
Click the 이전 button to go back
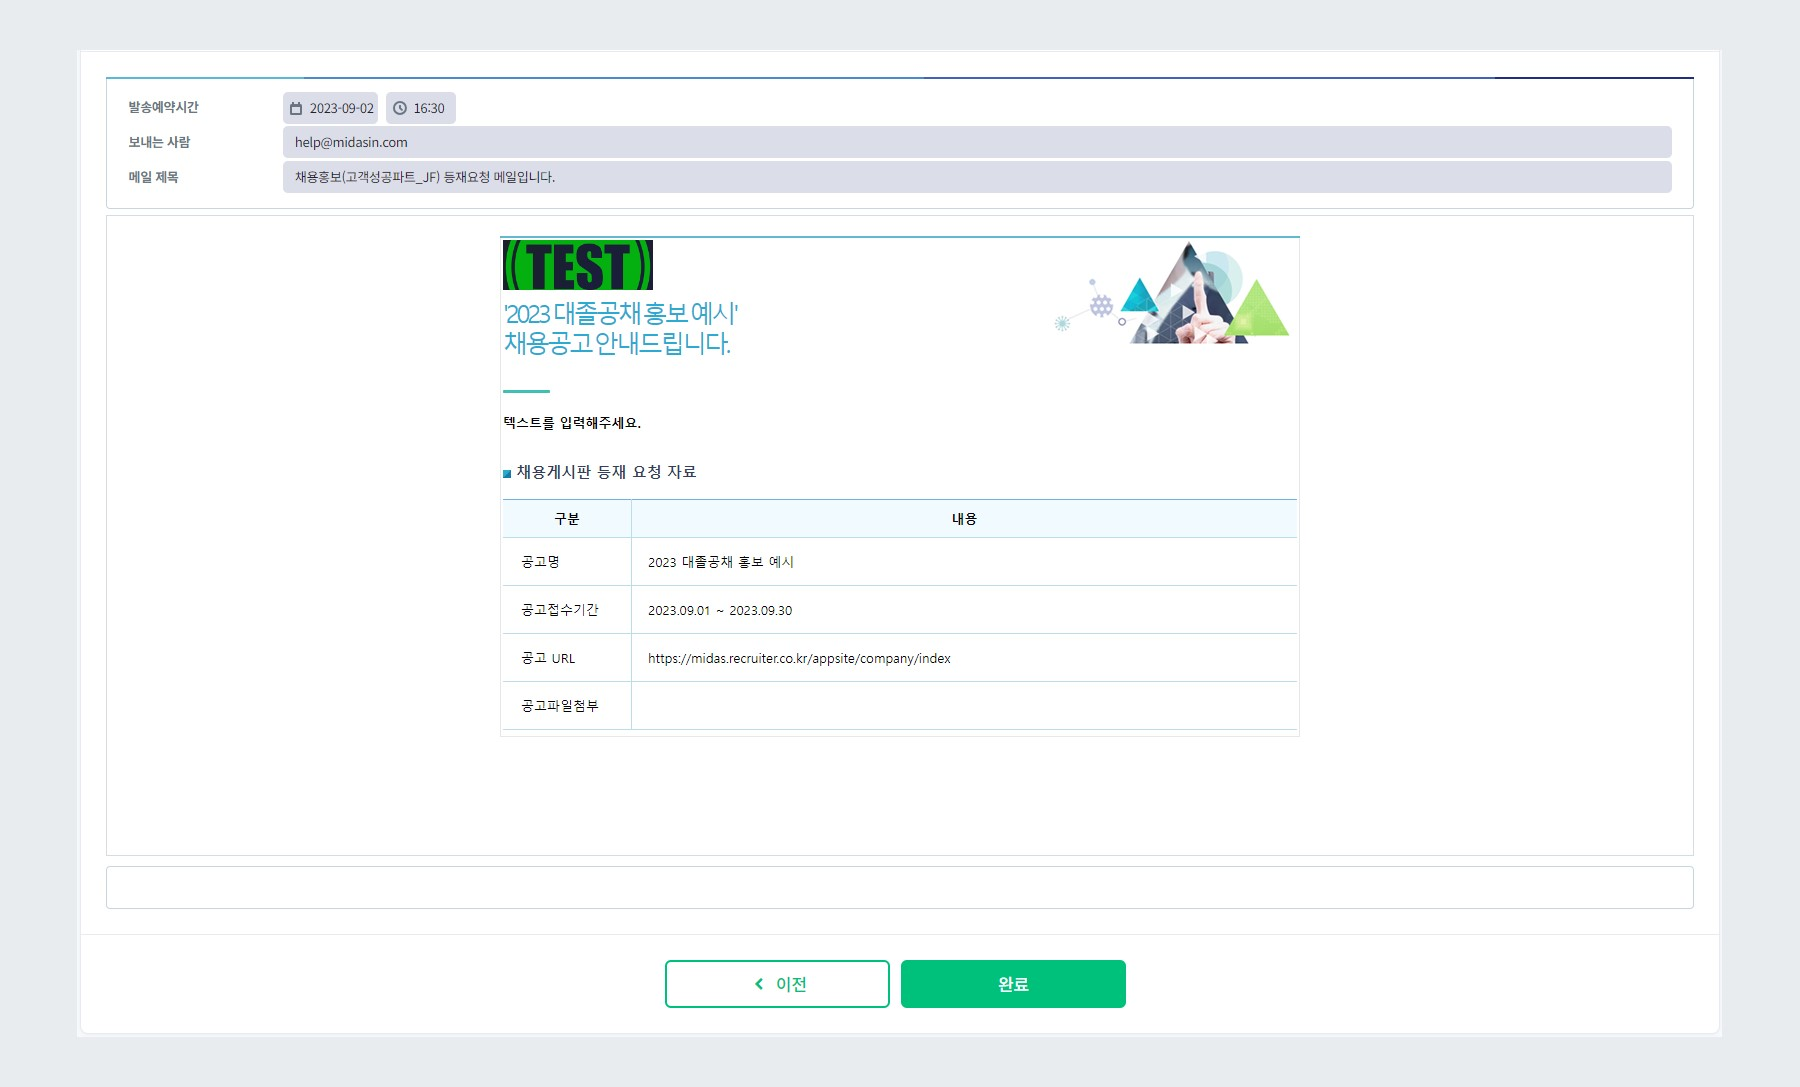(x=776, y=983)
